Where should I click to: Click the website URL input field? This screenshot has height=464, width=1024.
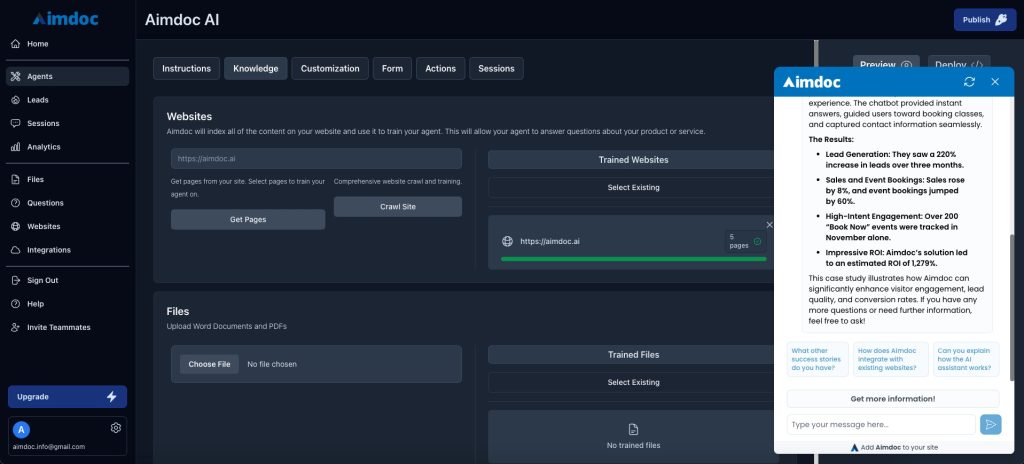[316, 158]
